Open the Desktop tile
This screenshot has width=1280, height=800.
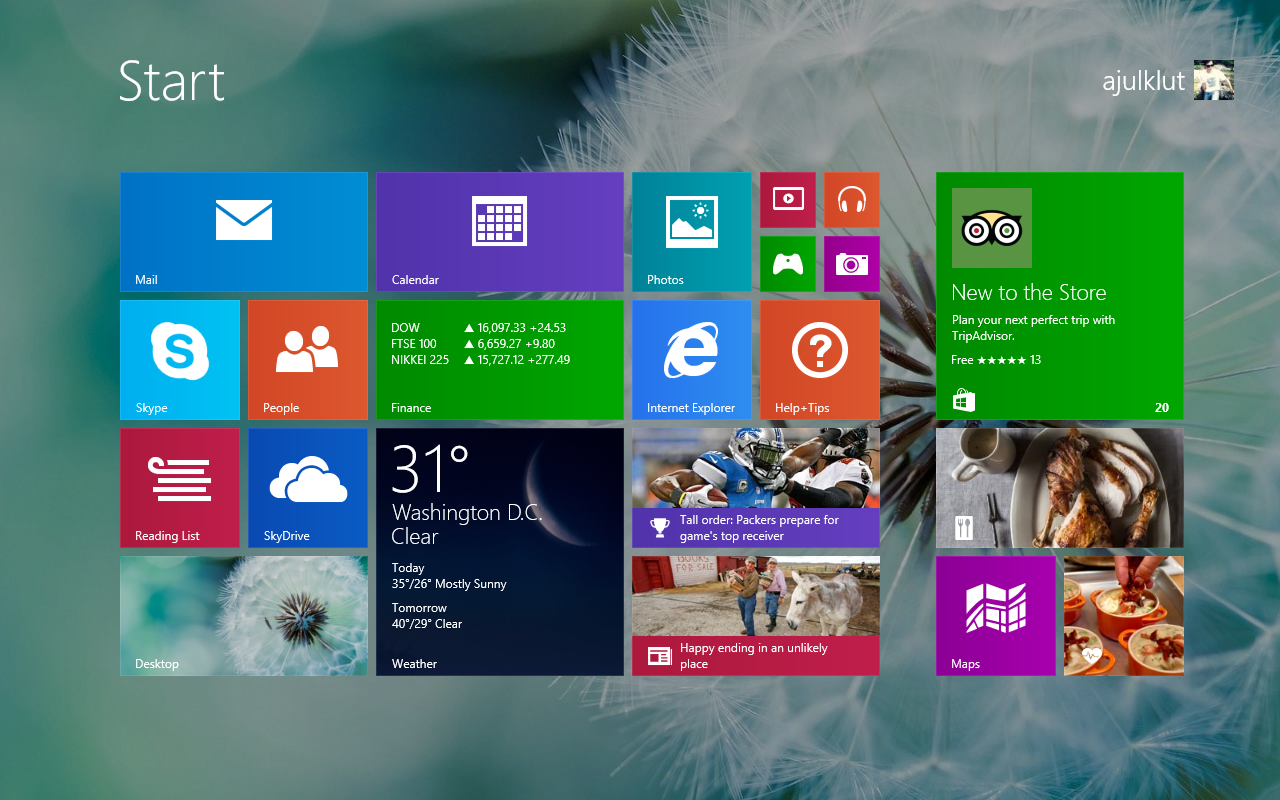(244, 616)
